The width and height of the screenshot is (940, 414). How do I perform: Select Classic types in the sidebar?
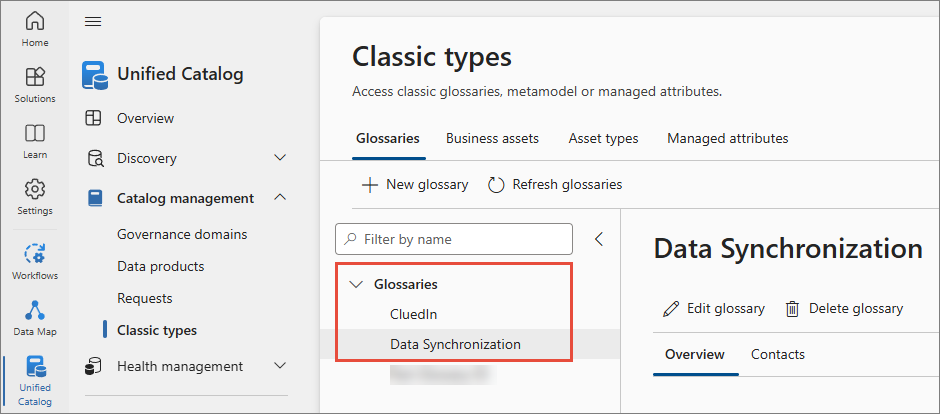point(157,330)
